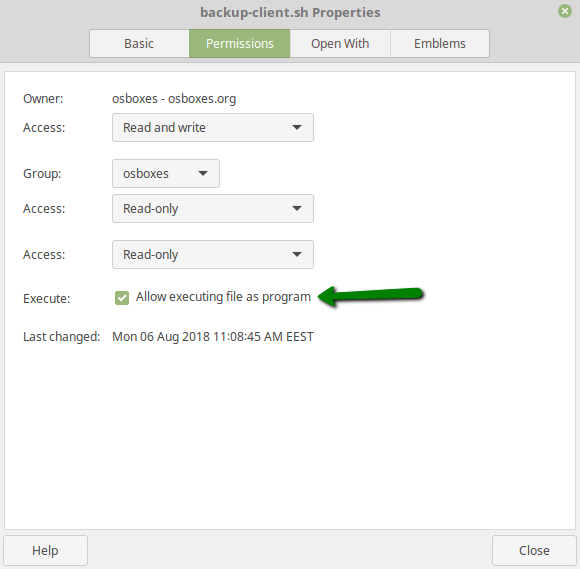This screenshot has width=580, height=569.
Task: Open the Group osboxes dropdown
Action: [166, 174]
